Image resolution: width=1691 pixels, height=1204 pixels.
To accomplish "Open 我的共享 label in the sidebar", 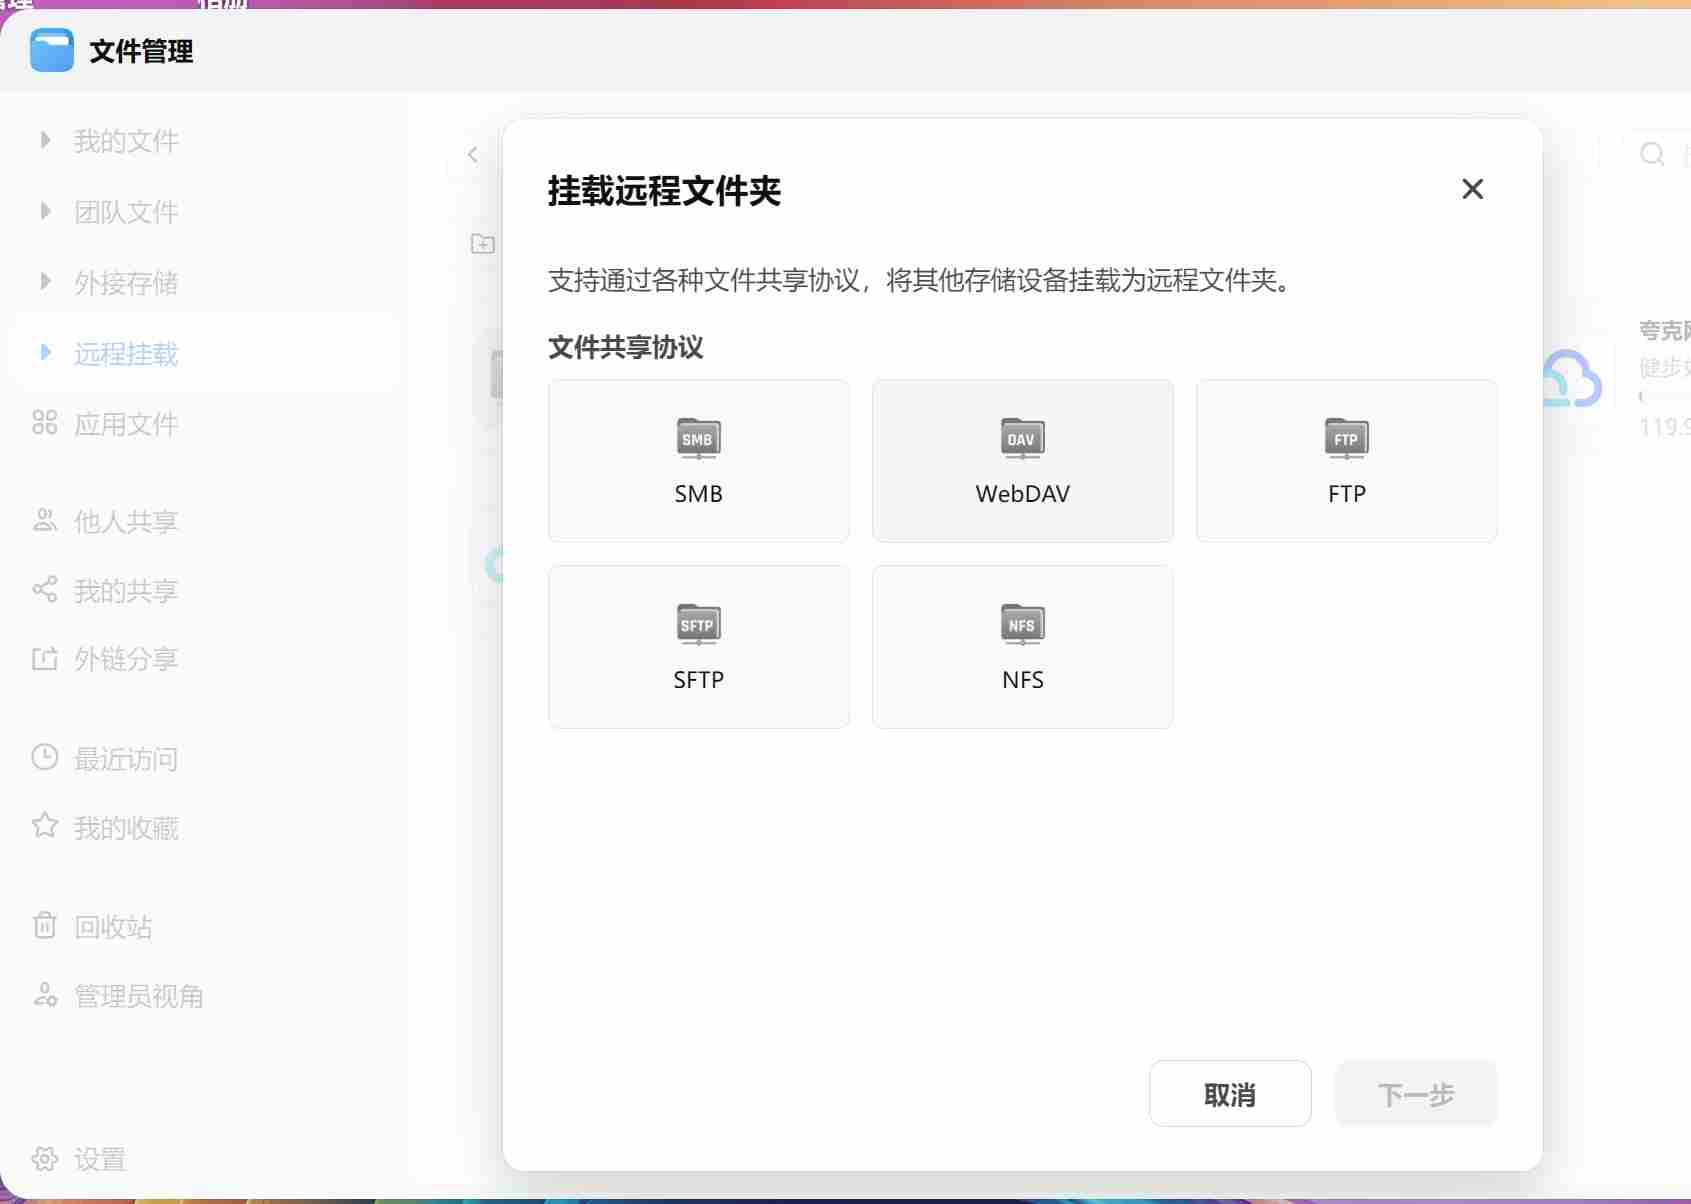I will point(126,590).
